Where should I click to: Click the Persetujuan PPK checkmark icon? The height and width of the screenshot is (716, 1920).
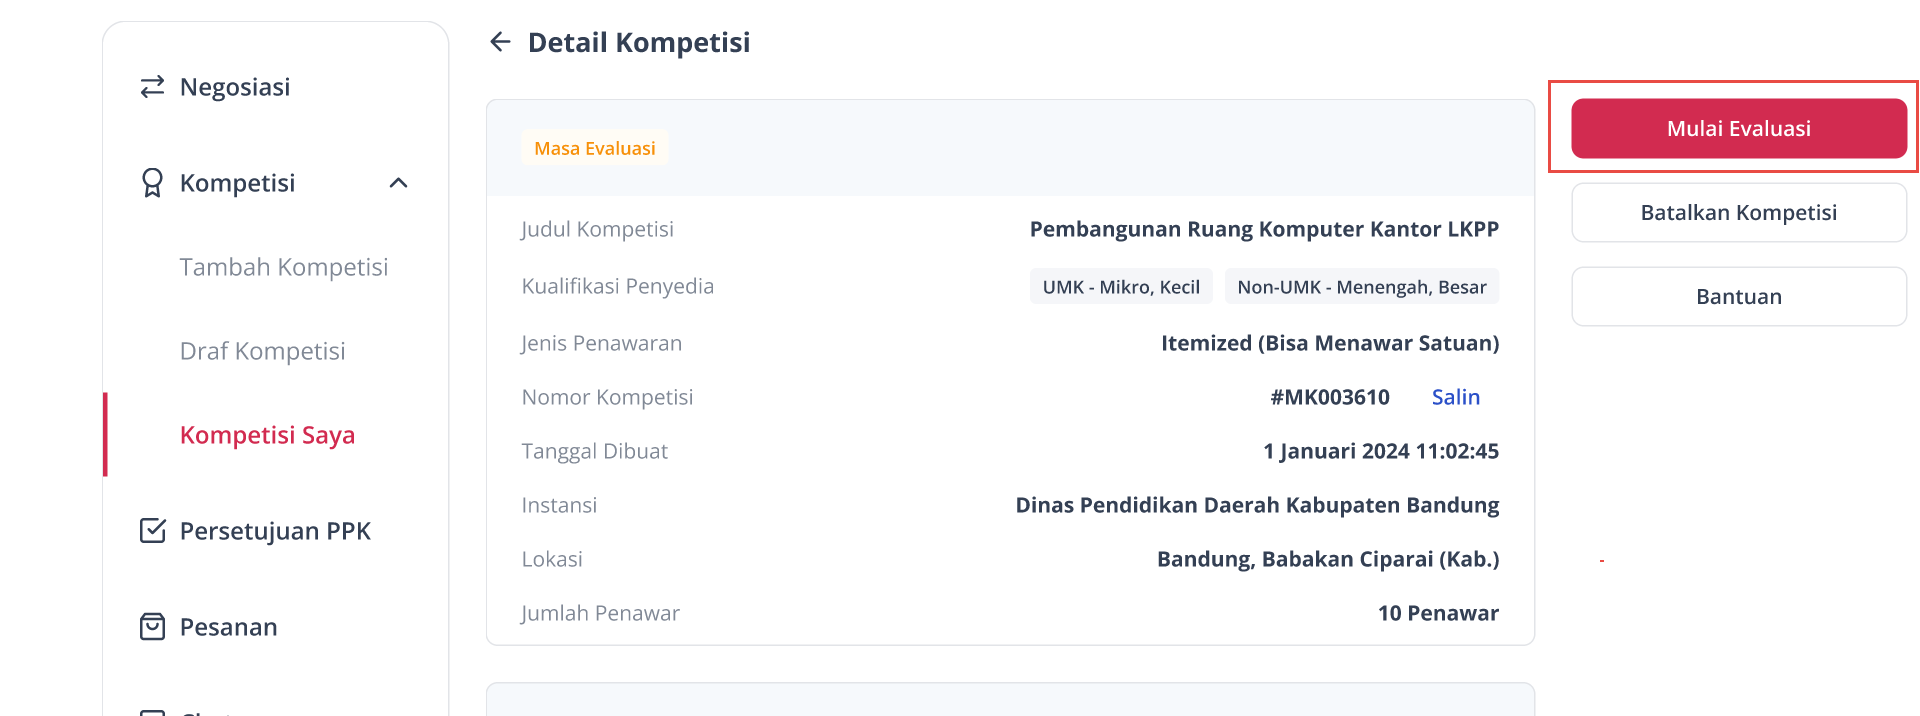(x=152, y=531)
